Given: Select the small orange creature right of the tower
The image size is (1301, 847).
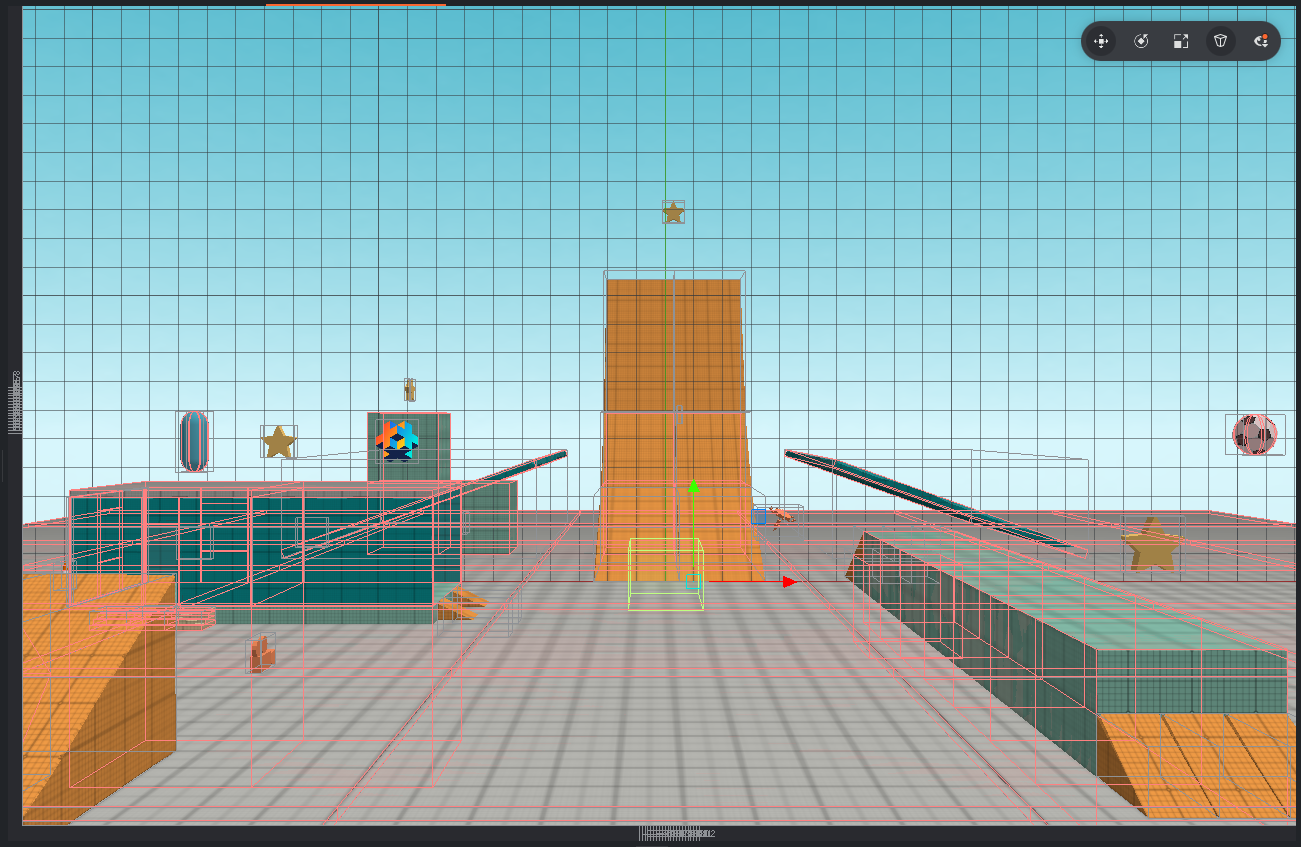Looking at the screenshot, I should tap(782, 516).
